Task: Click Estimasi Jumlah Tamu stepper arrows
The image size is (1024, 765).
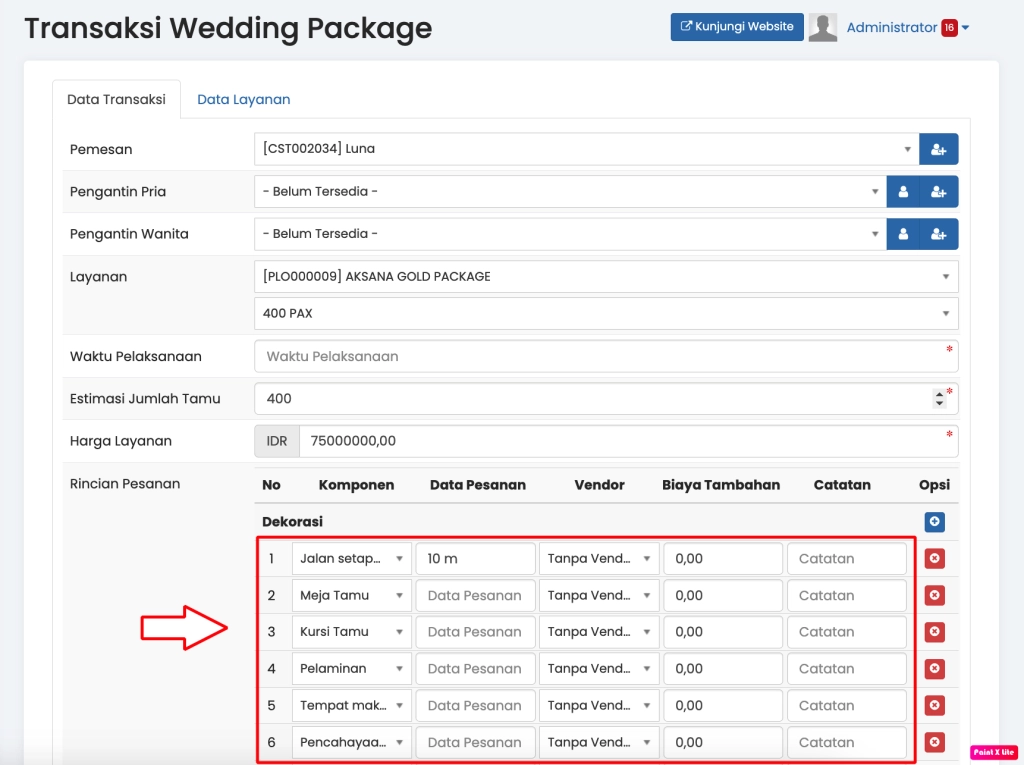Action: tap(938, 399)
